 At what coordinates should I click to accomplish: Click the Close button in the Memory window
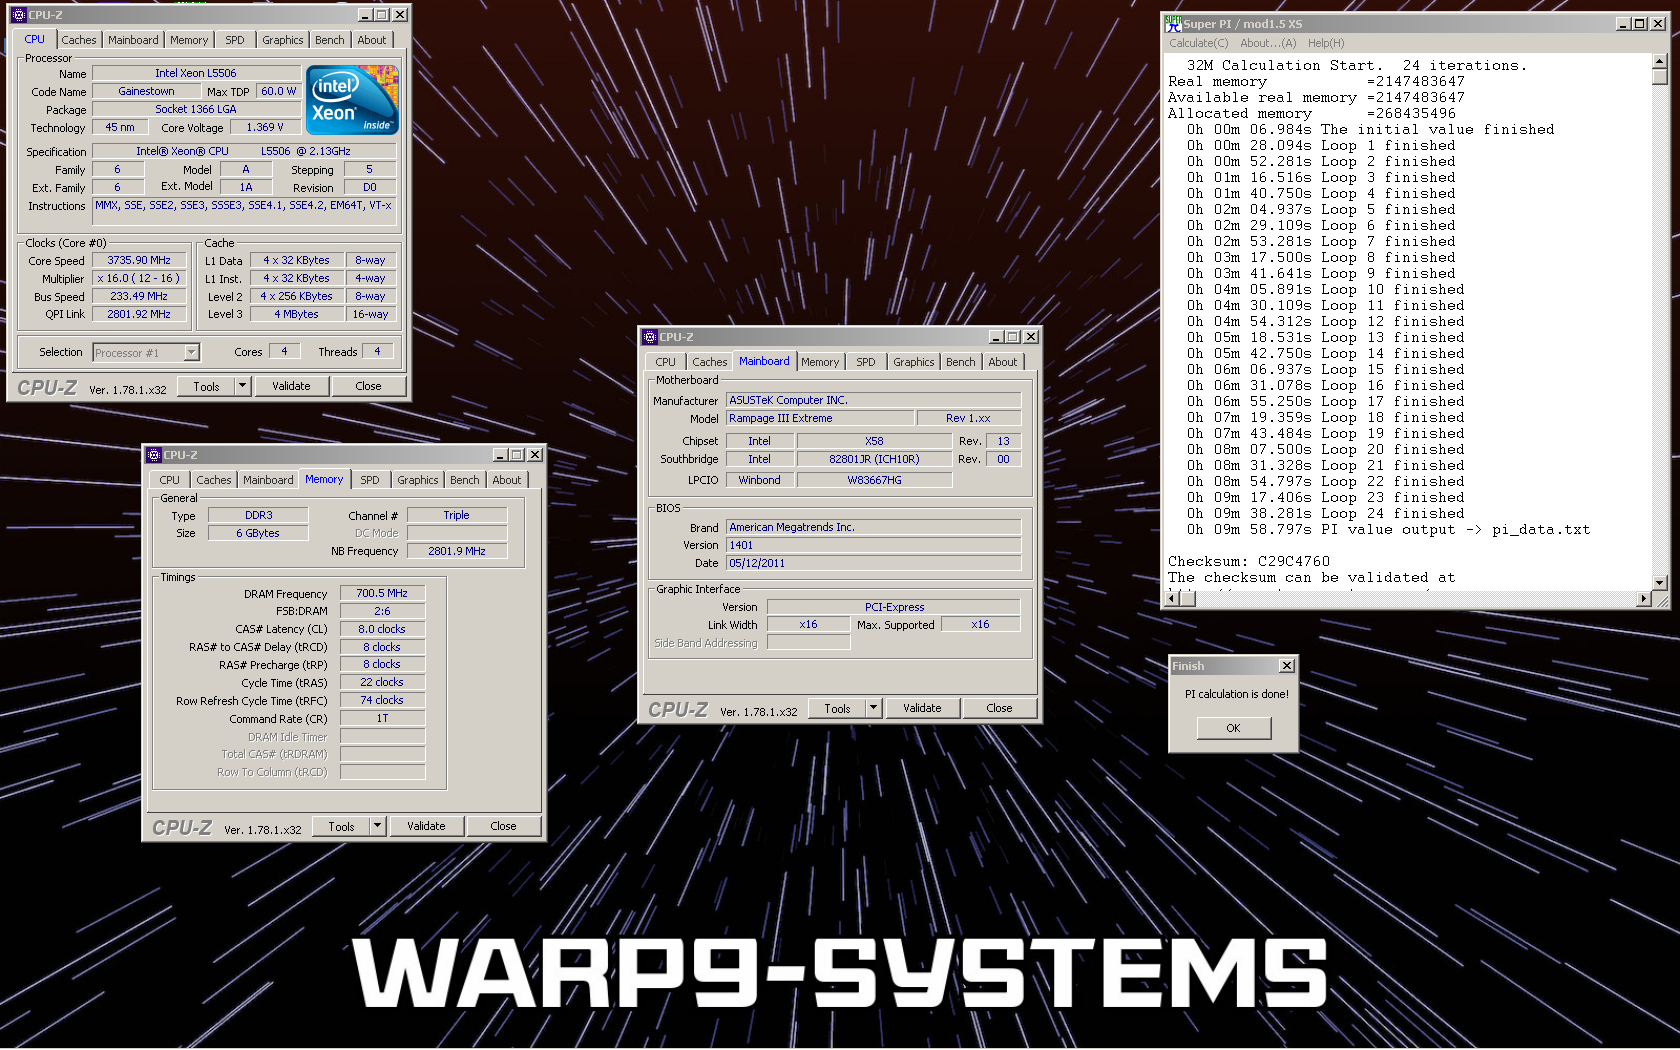504,826
